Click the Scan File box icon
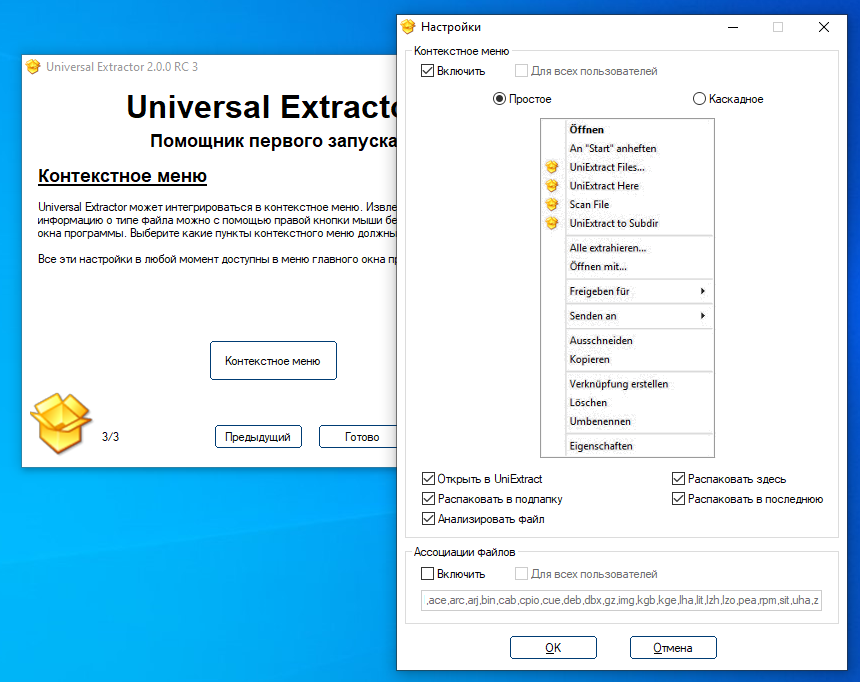This screenshot has width=860, height=682. click(x=552, y=204)
